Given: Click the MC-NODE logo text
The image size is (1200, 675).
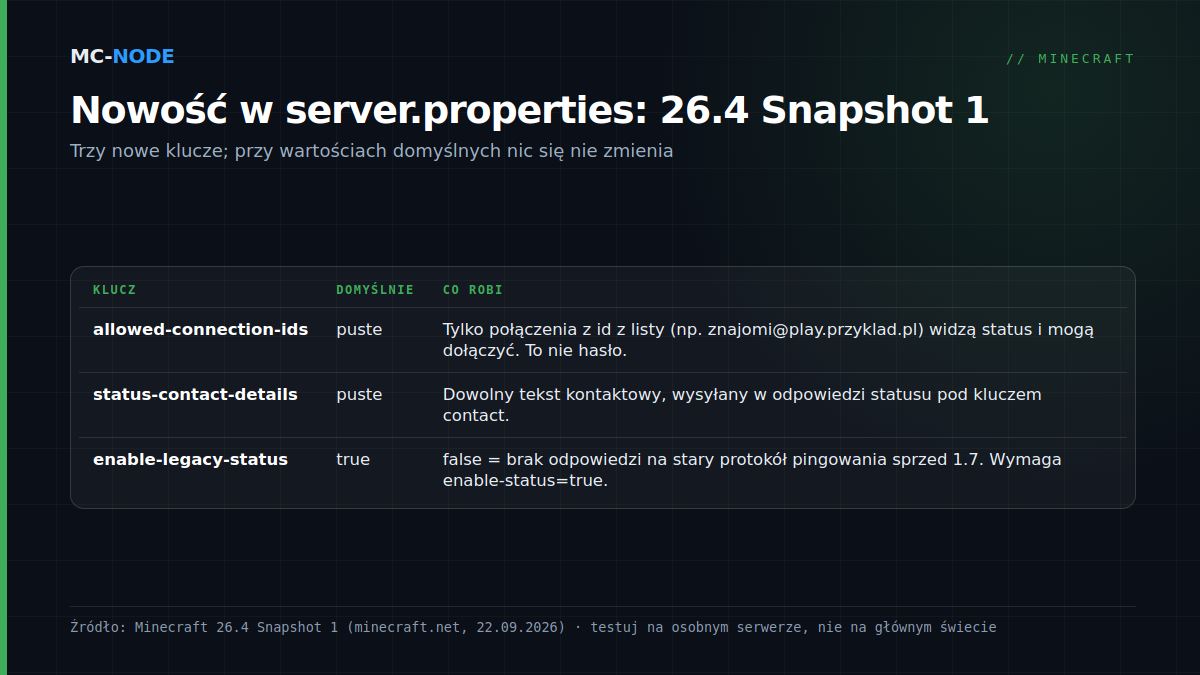Looking at the screenshot, I should point(122,57).
